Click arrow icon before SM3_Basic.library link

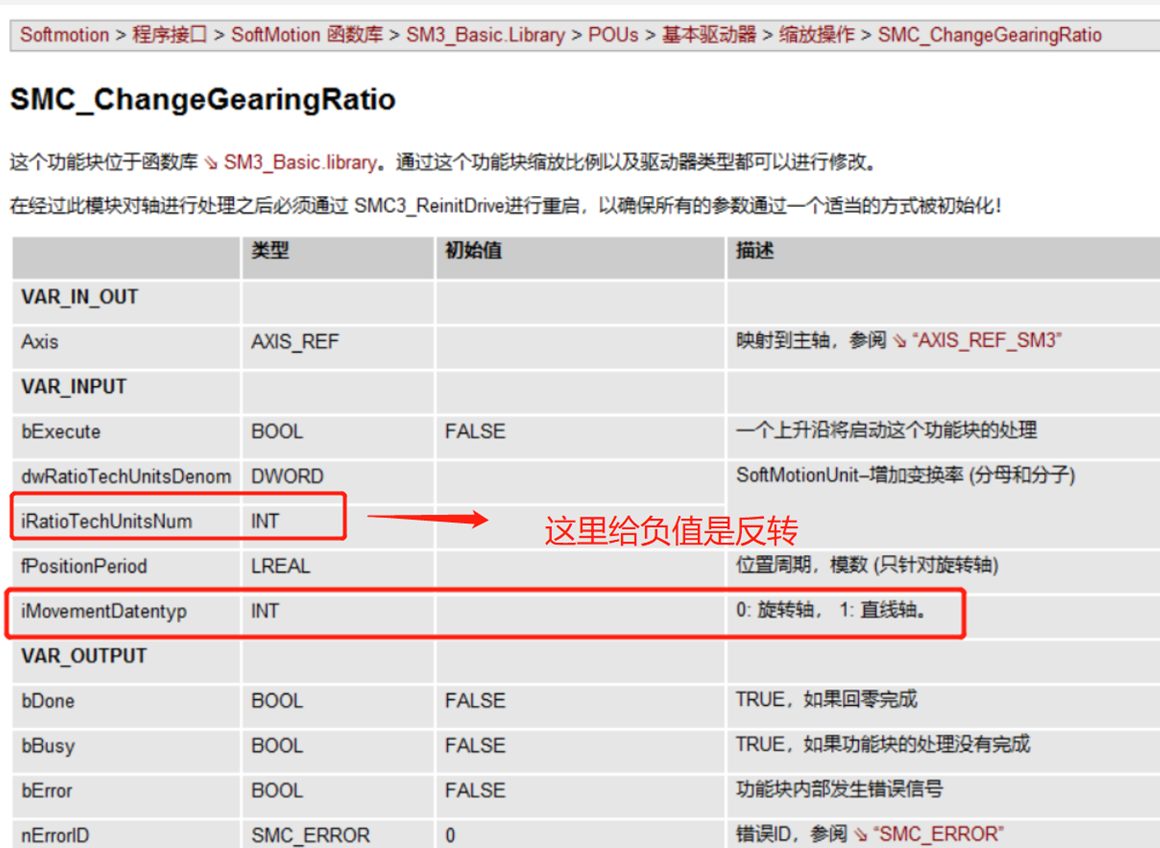click(211, 163)
